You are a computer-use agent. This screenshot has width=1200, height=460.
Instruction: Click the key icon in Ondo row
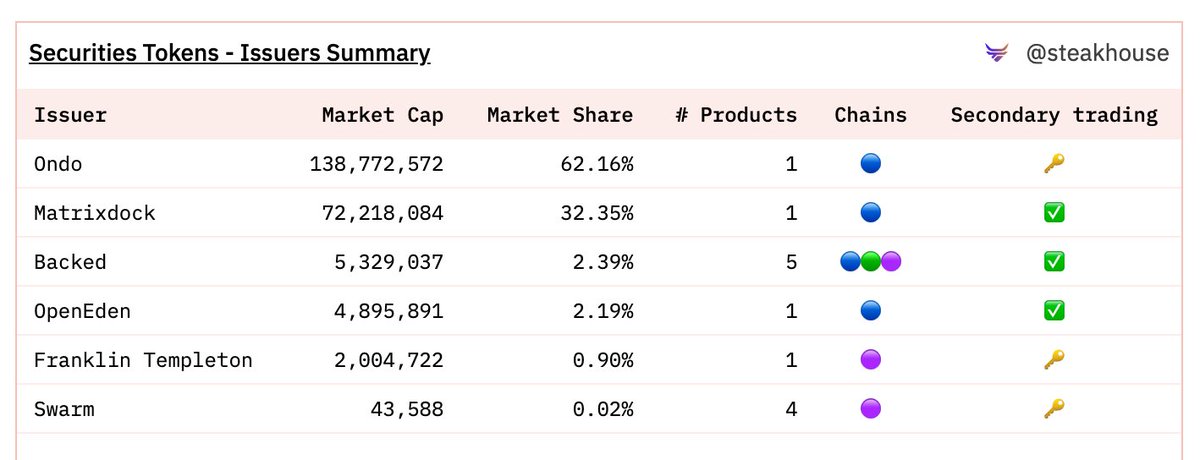click(x=1054, y=163)
